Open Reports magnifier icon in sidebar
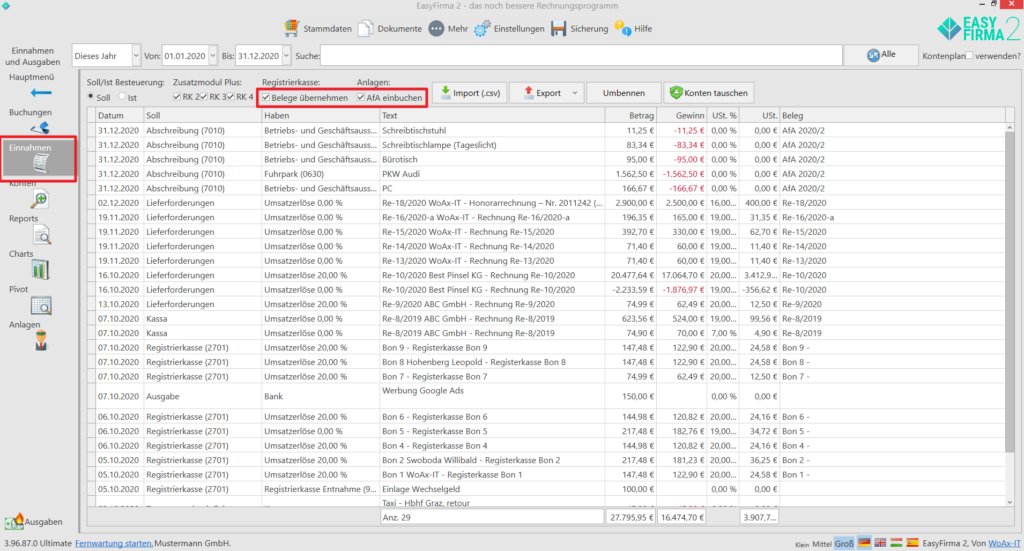Image resolution: width=1024 pixels, height=551 pixels. pos(42,236)
